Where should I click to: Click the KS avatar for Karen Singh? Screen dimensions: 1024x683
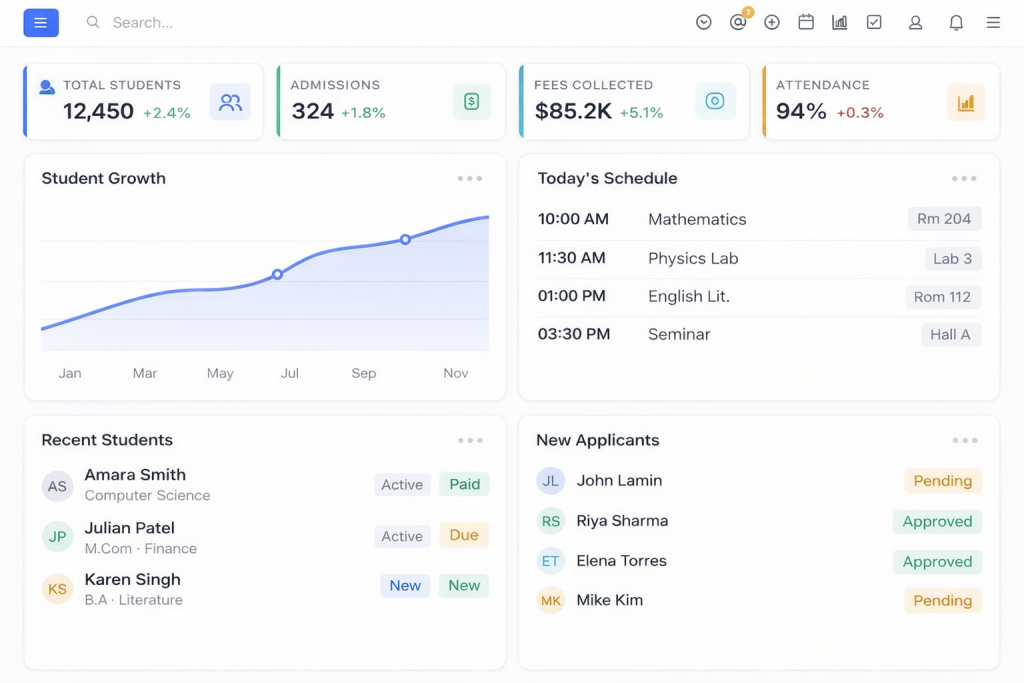pos(57,589)
